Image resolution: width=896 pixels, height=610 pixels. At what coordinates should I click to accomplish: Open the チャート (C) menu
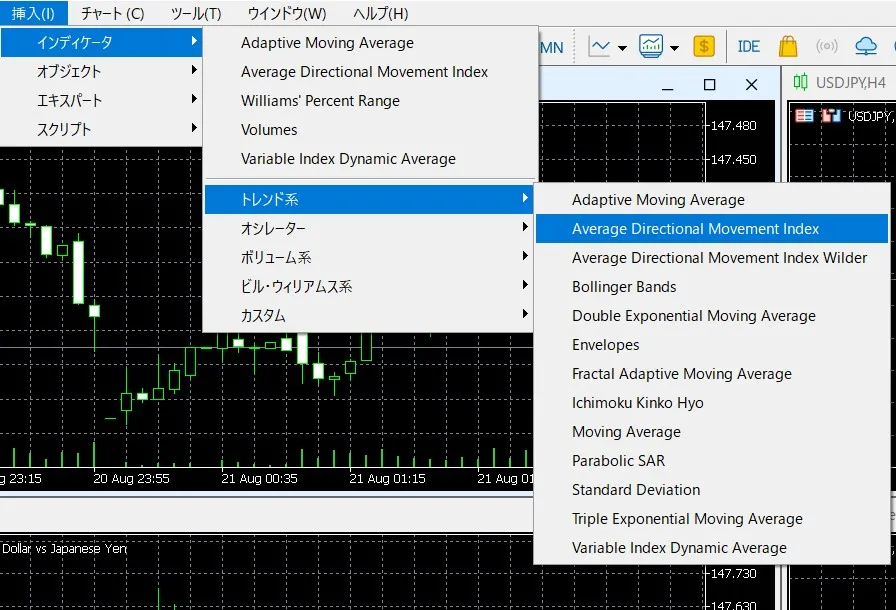coord(112,14)
